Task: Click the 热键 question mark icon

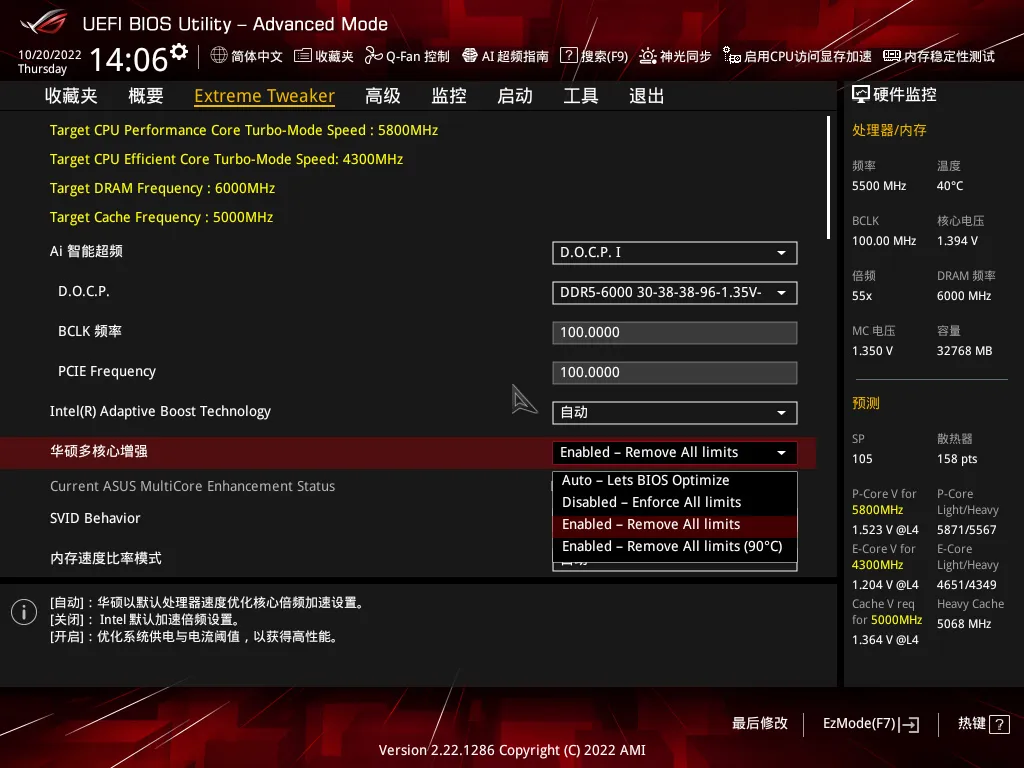Action: pyautogui.click(x=999, y=724)
